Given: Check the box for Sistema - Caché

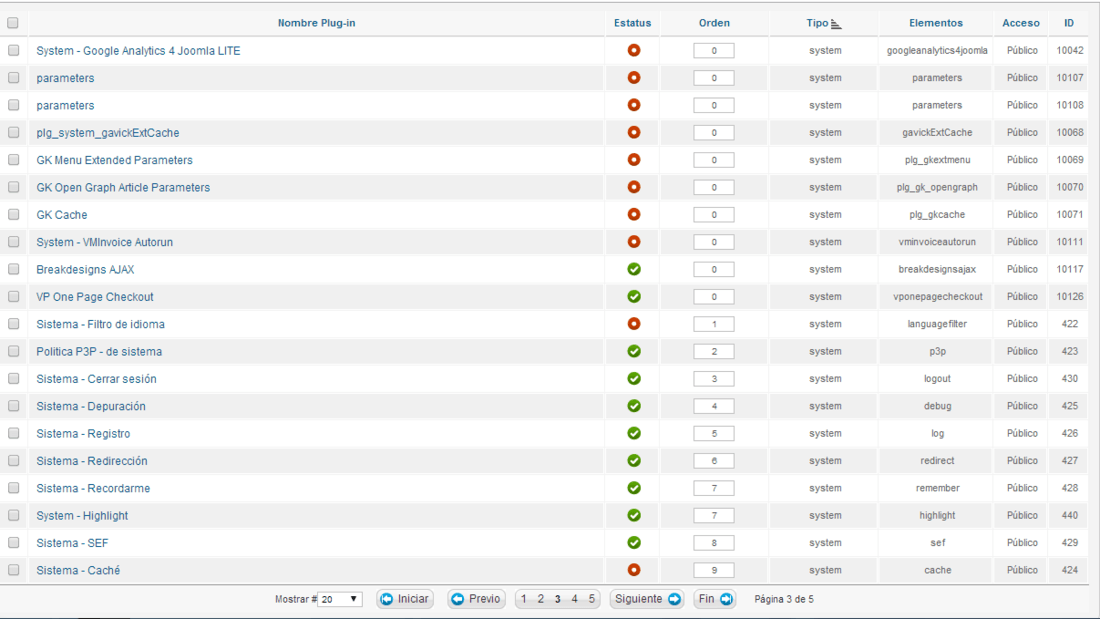Looking at the screenshot, I should click(x=13, y=571).
